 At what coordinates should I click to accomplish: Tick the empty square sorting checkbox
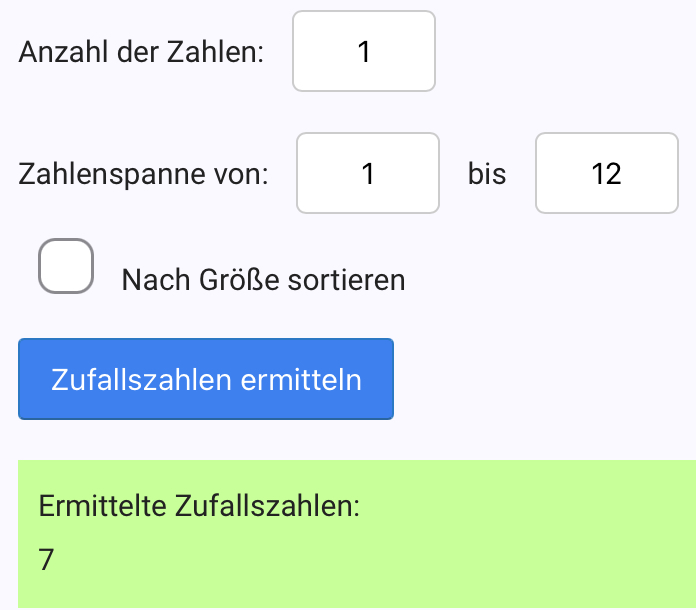pyautogui.click(x=66, y=267)
